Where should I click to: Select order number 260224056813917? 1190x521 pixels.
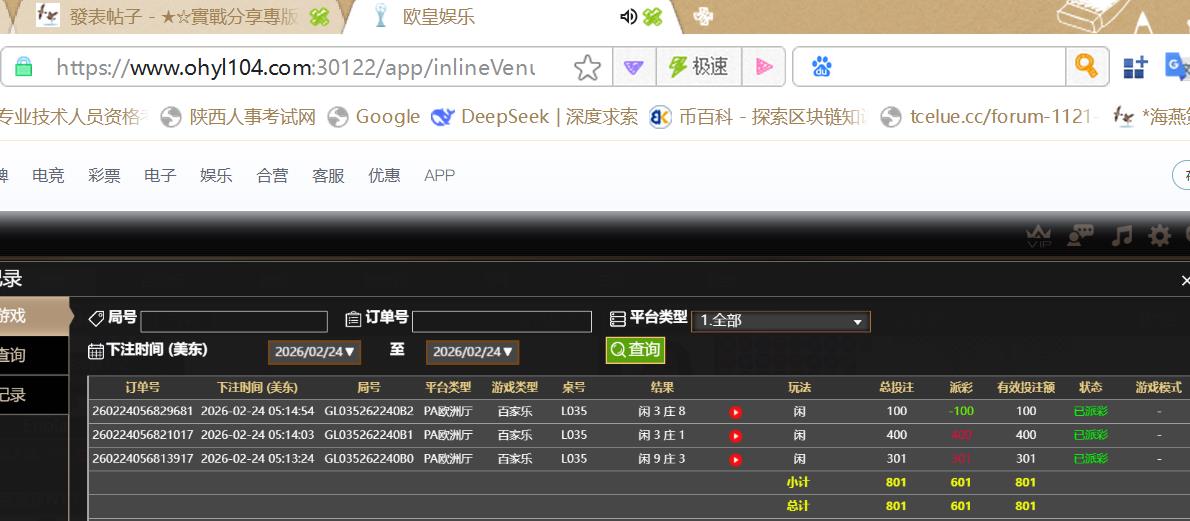click(x=143, y=459)
